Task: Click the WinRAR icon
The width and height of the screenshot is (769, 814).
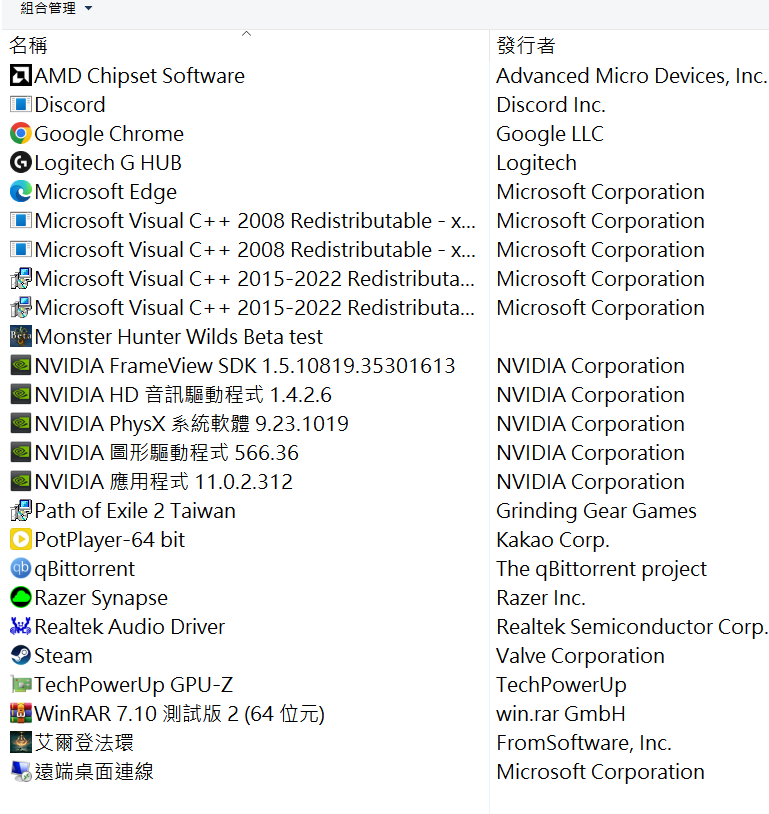Action: 21,714
